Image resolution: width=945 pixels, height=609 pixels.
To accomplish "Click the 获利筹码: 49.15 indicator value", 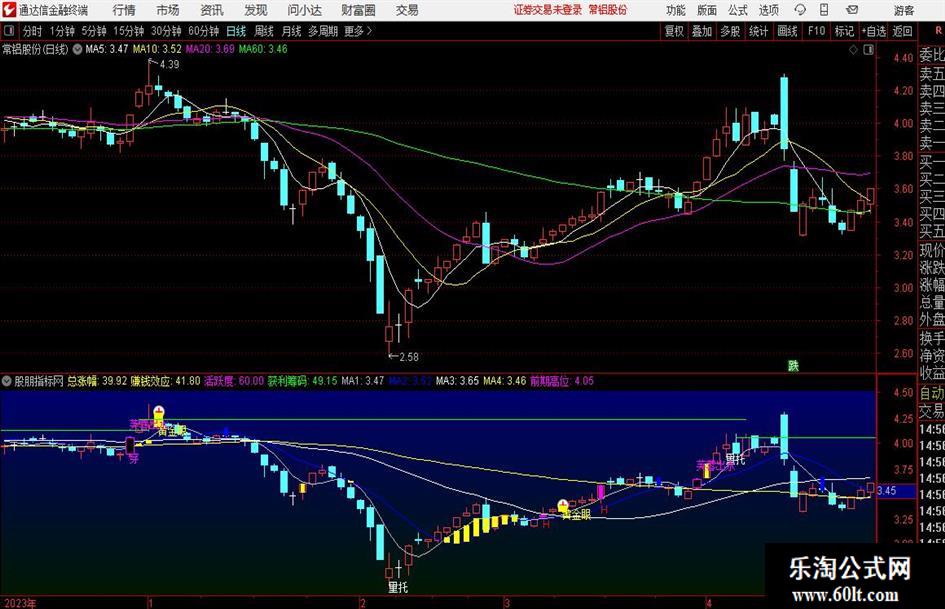I will pos(302,381).
